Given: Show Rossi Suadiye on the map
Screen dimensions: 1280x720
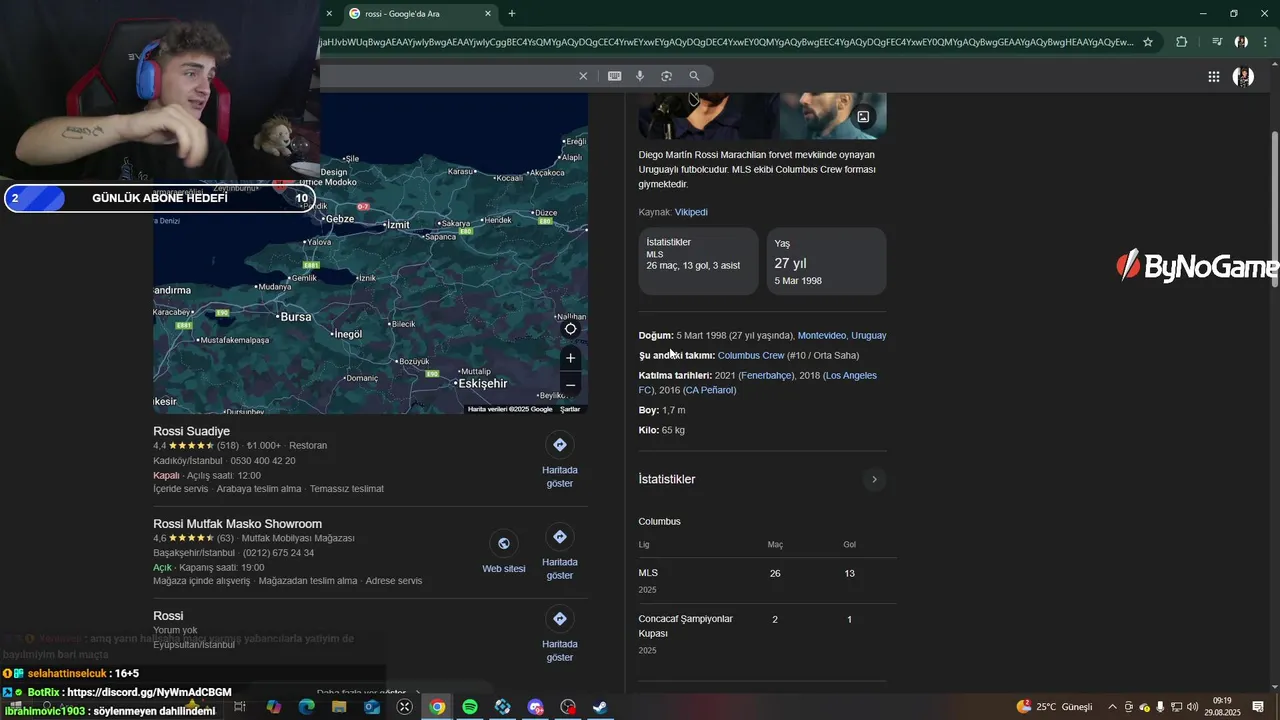Looking at the screenshot, I should (x=560, y=460).
